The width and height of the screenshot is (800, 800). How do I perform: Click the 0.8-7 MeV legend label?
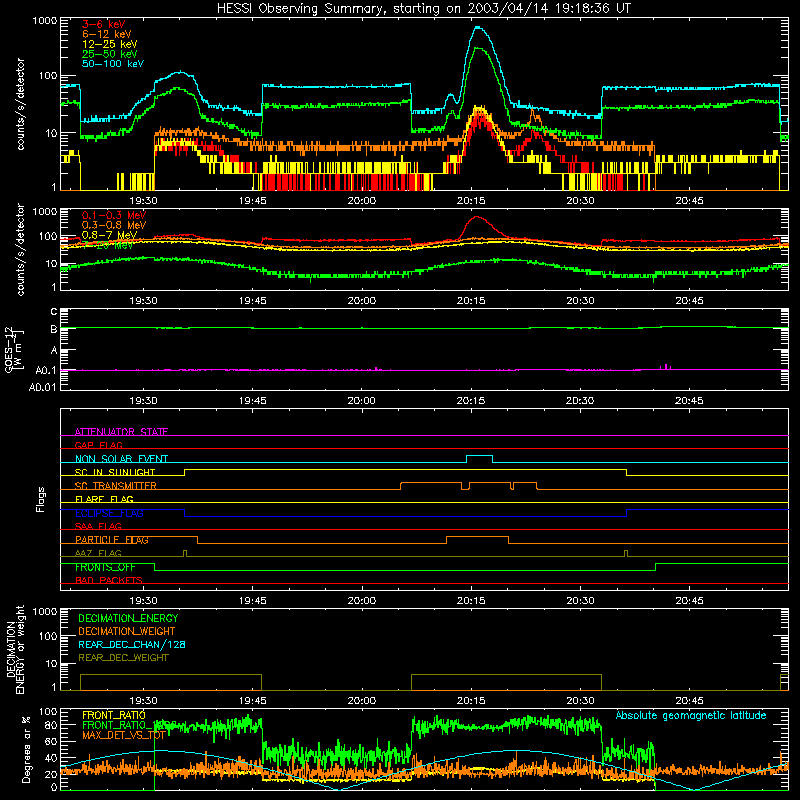[110, 235]
